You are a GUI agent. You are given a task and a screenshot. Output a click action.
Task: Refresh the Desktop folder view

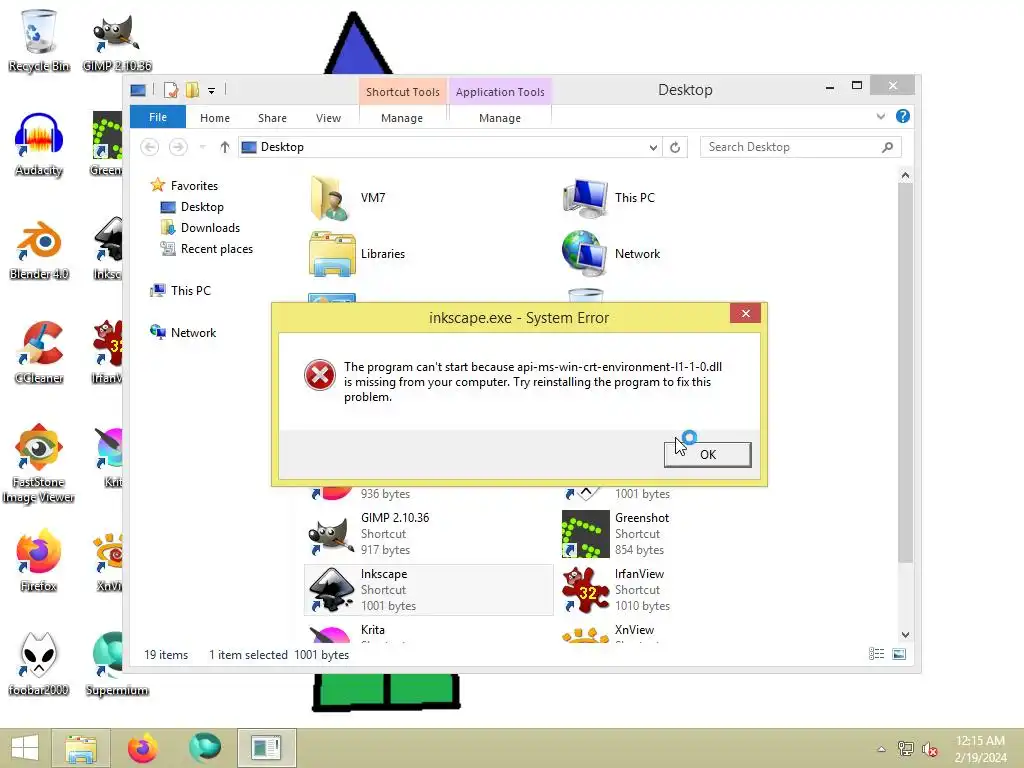coord(675,148)
